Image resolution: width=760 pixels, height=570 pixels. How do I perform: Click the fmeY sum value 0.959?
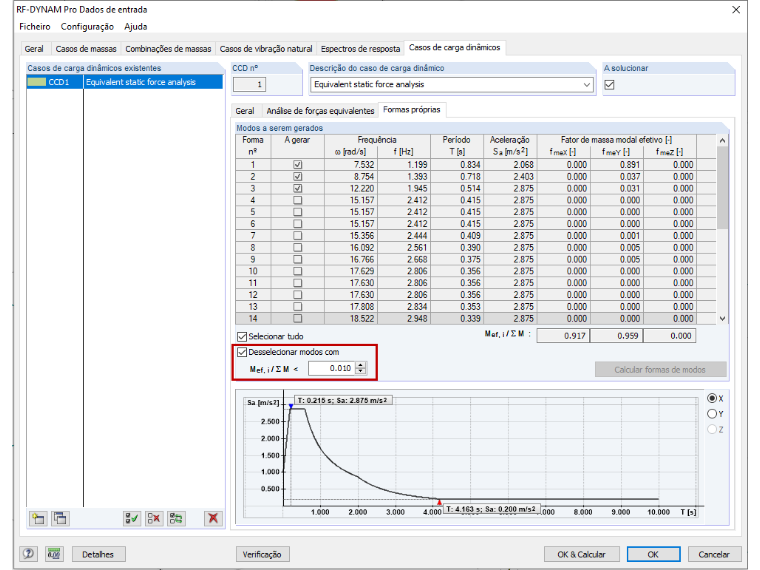616,335
